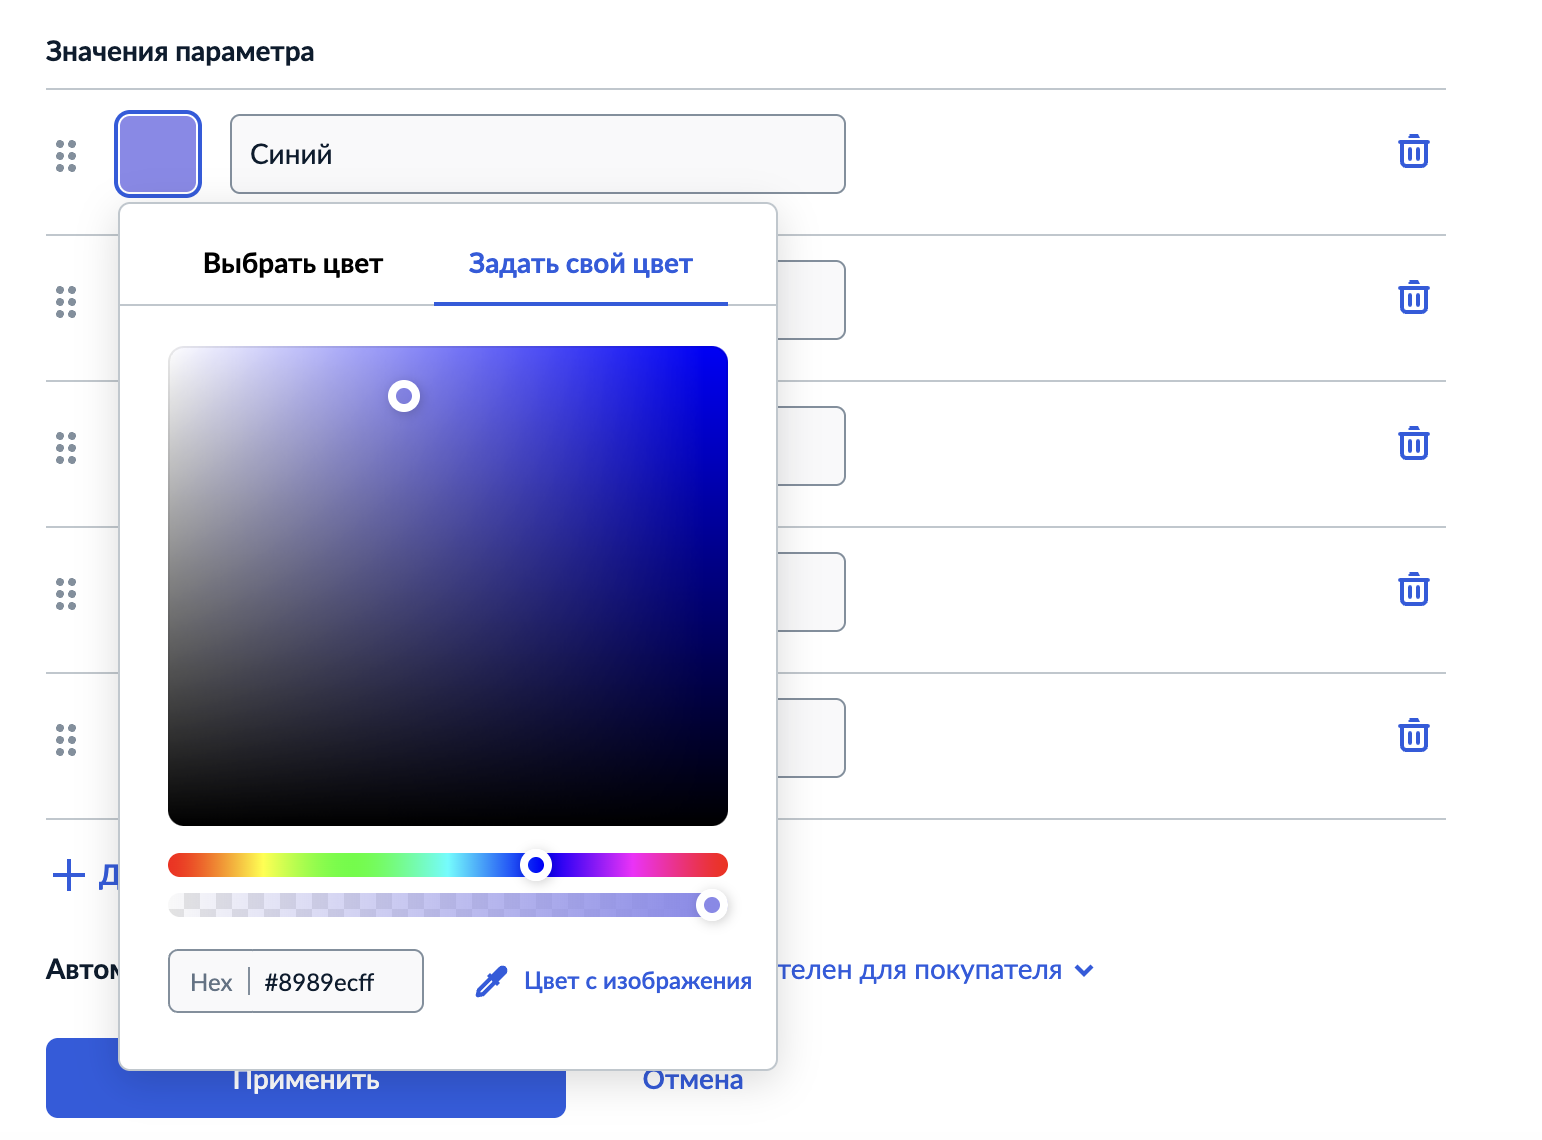Delete the Синий value row
The height and width of the screenshot is (1140, 1542).
(1413, 152)
